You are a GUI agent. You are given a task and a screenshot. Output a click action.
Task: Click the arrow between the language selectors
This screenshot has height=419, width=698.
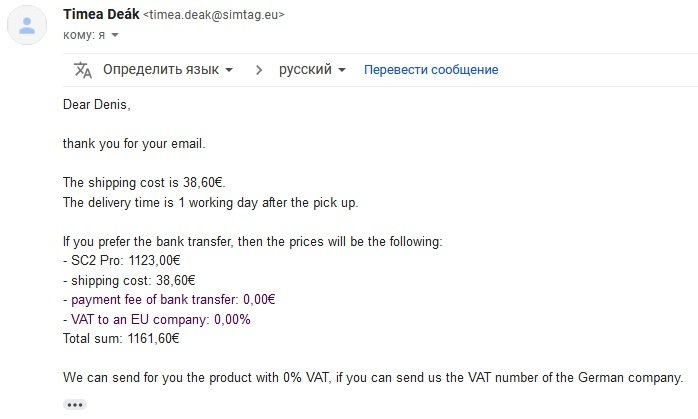pyautogui.click(x=259, y=70)
